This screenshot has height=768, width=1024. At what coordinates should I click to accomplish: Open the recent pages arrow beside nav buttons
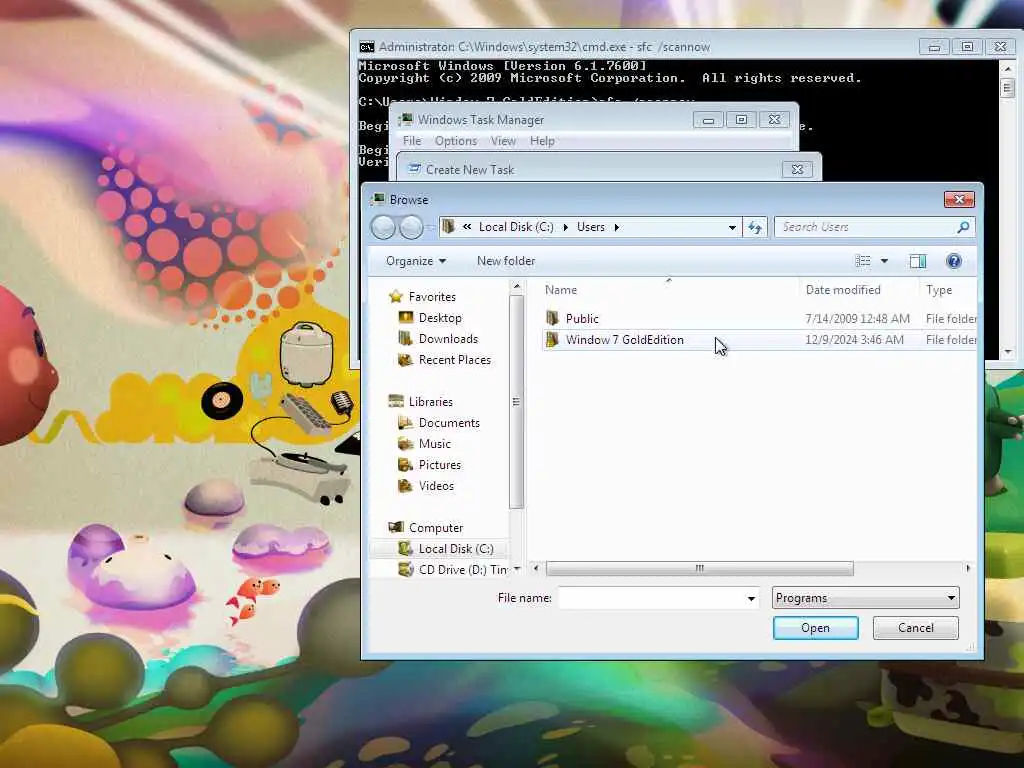pos(431,227)
